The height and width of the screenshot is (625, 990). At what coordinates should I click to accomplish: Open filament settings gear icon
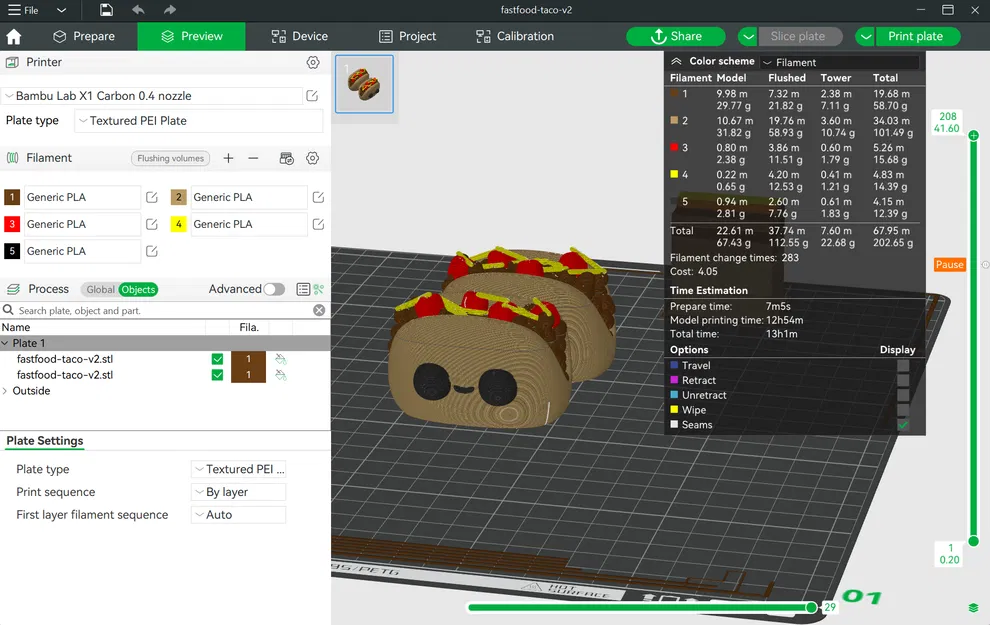click(312, 158)
